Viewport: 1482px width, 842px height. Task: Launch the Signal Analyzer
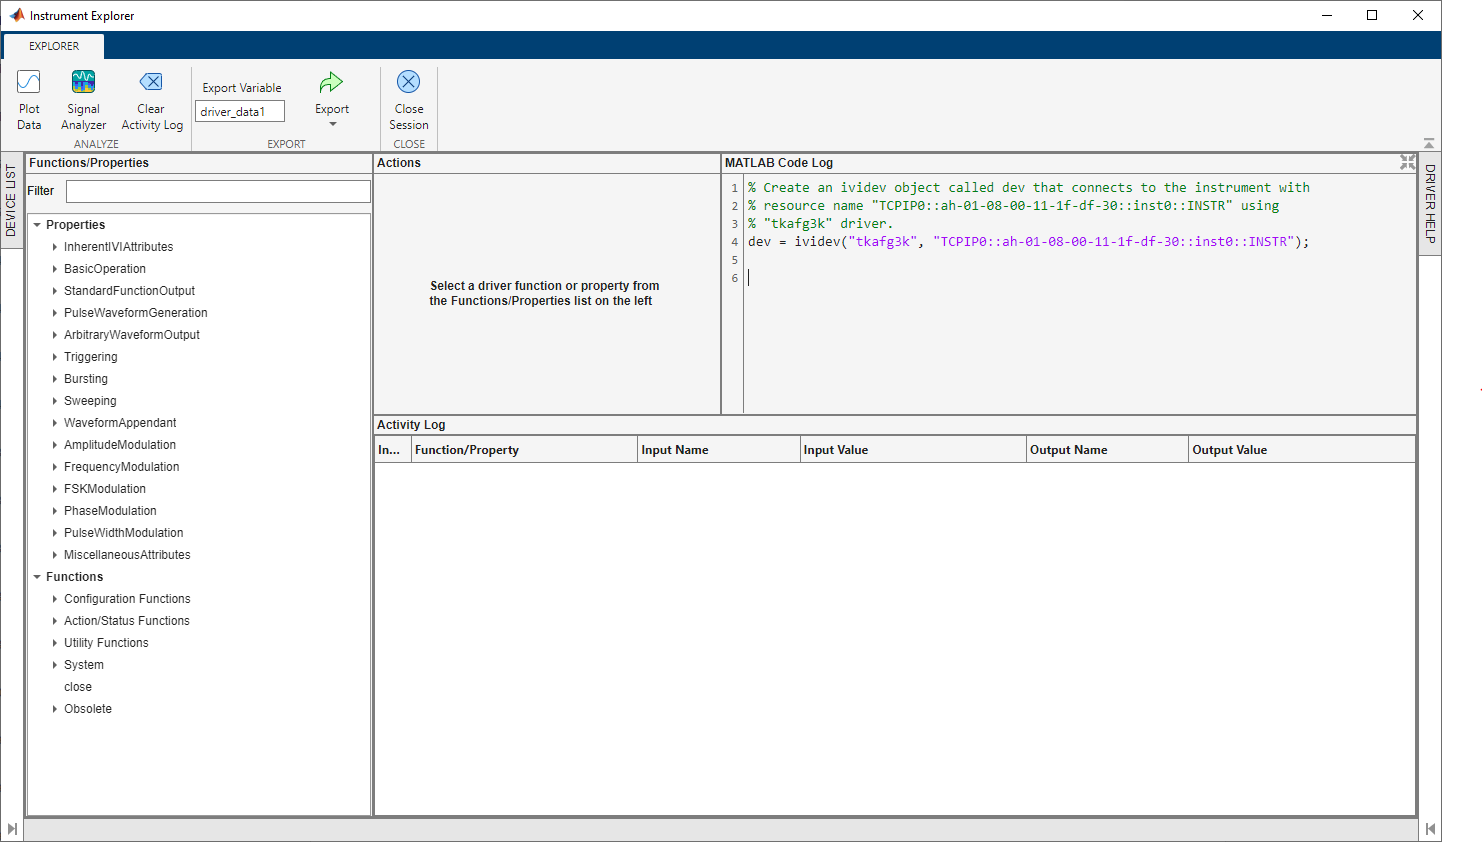pos(83,100)
